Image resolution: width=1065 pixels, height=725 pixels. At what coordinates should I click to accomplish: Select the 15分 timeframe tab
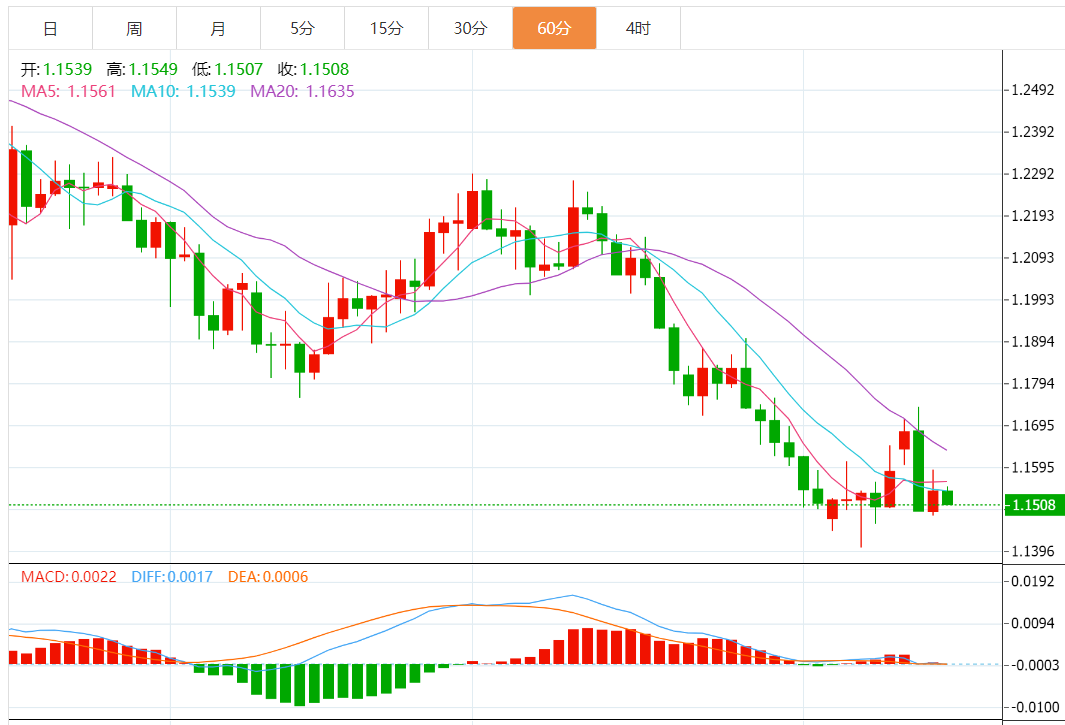[386, 29]
